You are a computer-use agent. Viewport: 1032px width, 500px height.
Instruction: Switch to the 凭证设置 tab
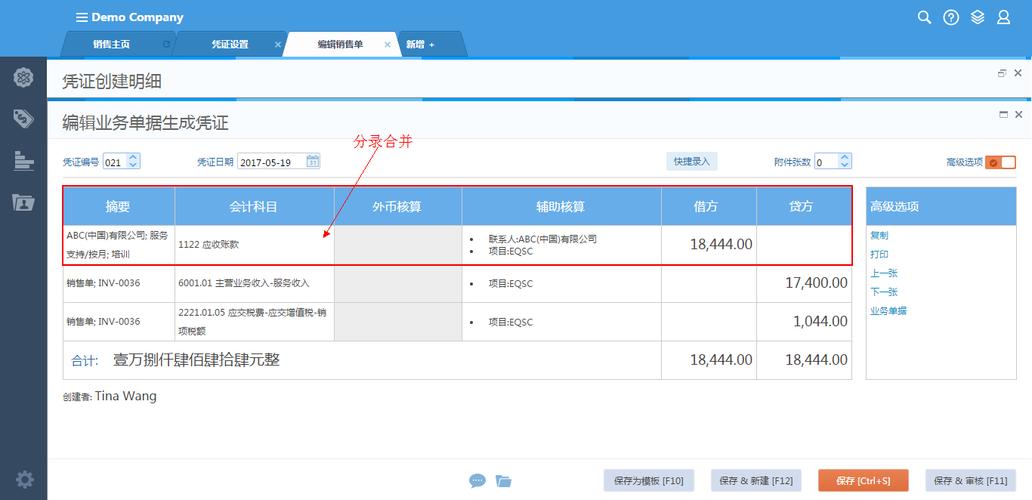[x=230, y=45]
